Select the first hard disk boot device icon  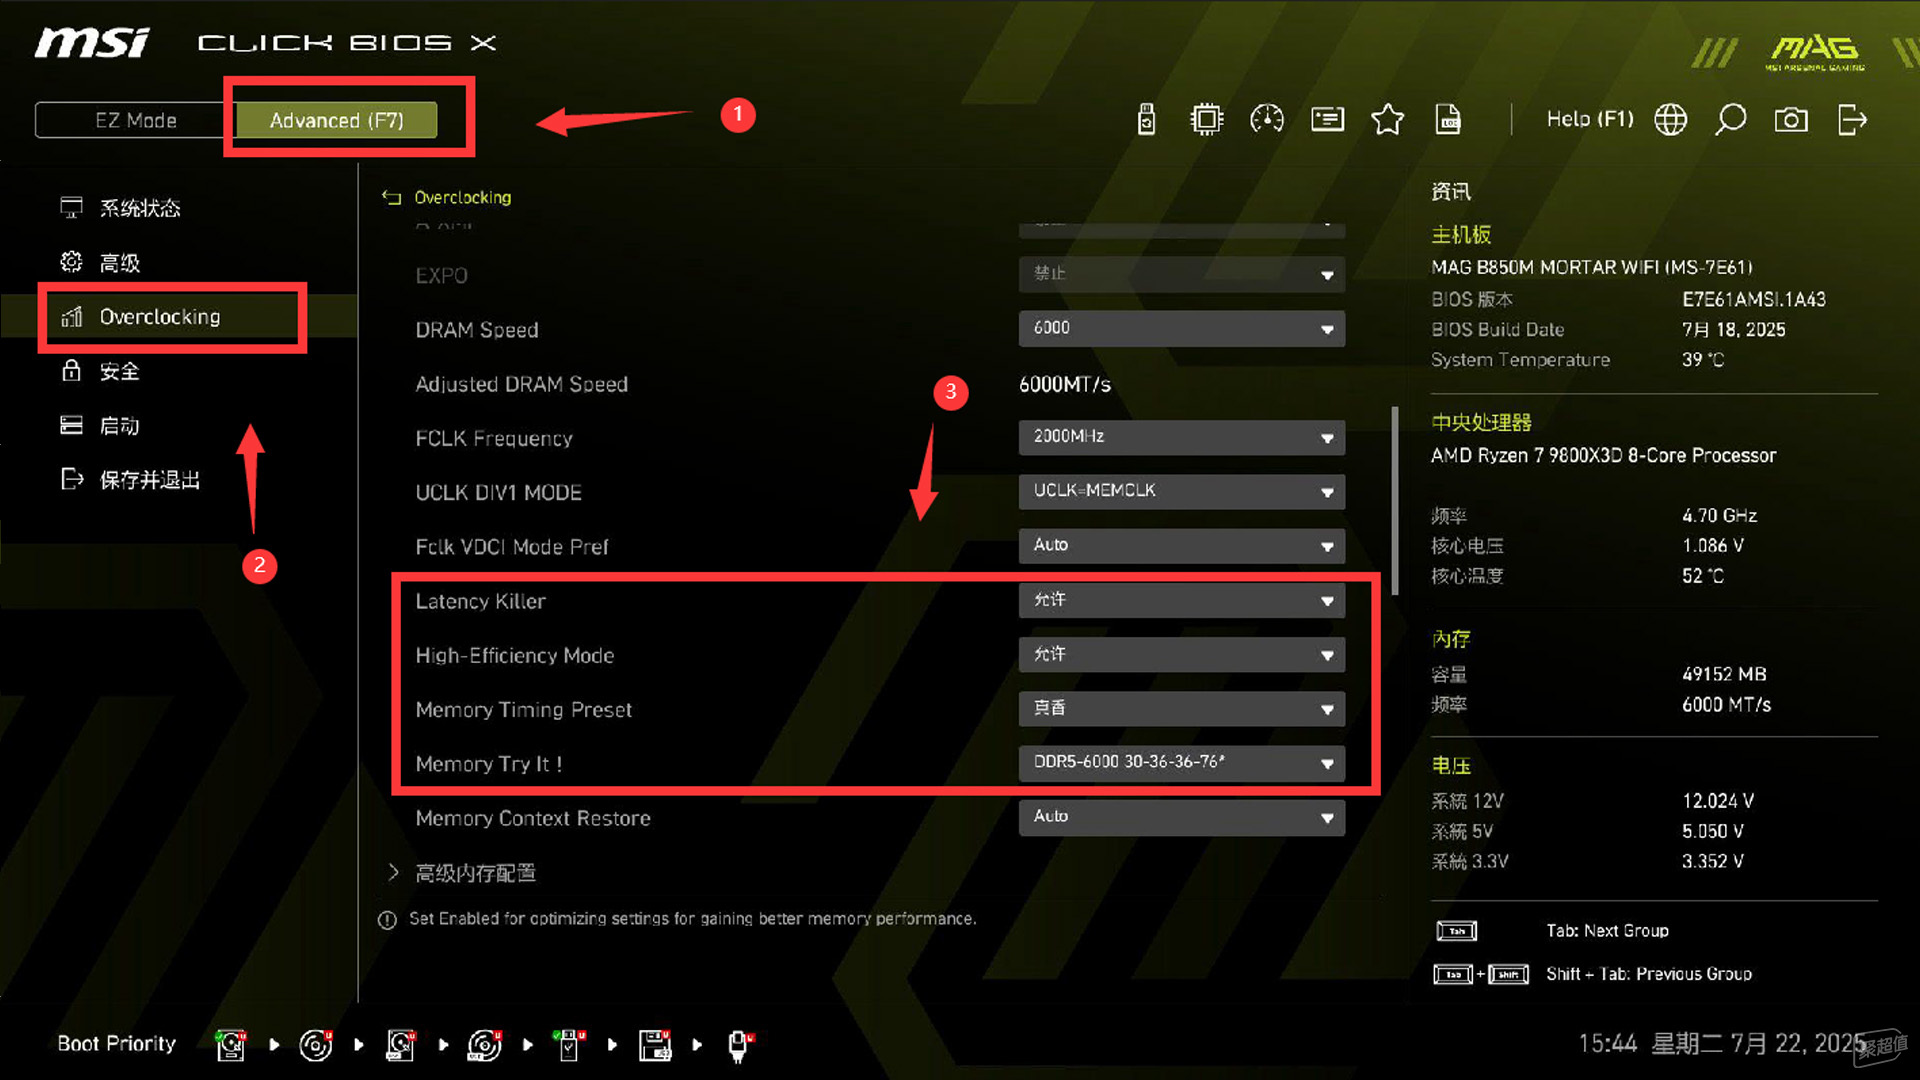click(232, 1045)
